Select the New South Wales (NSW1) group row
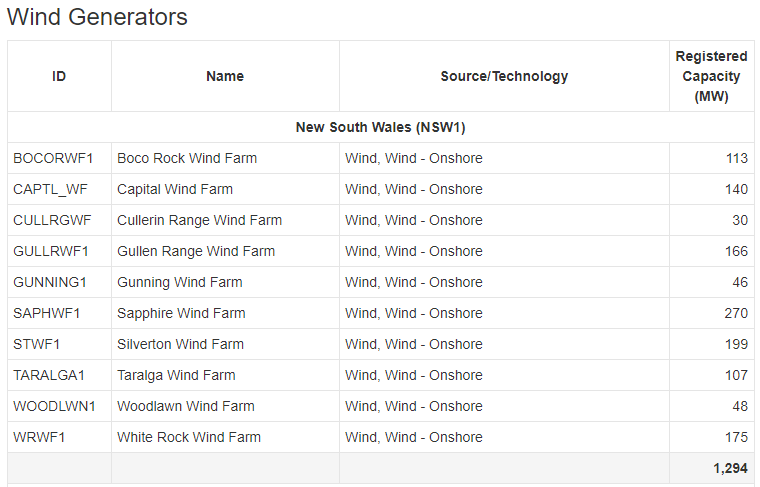 (x=380, y=127)
